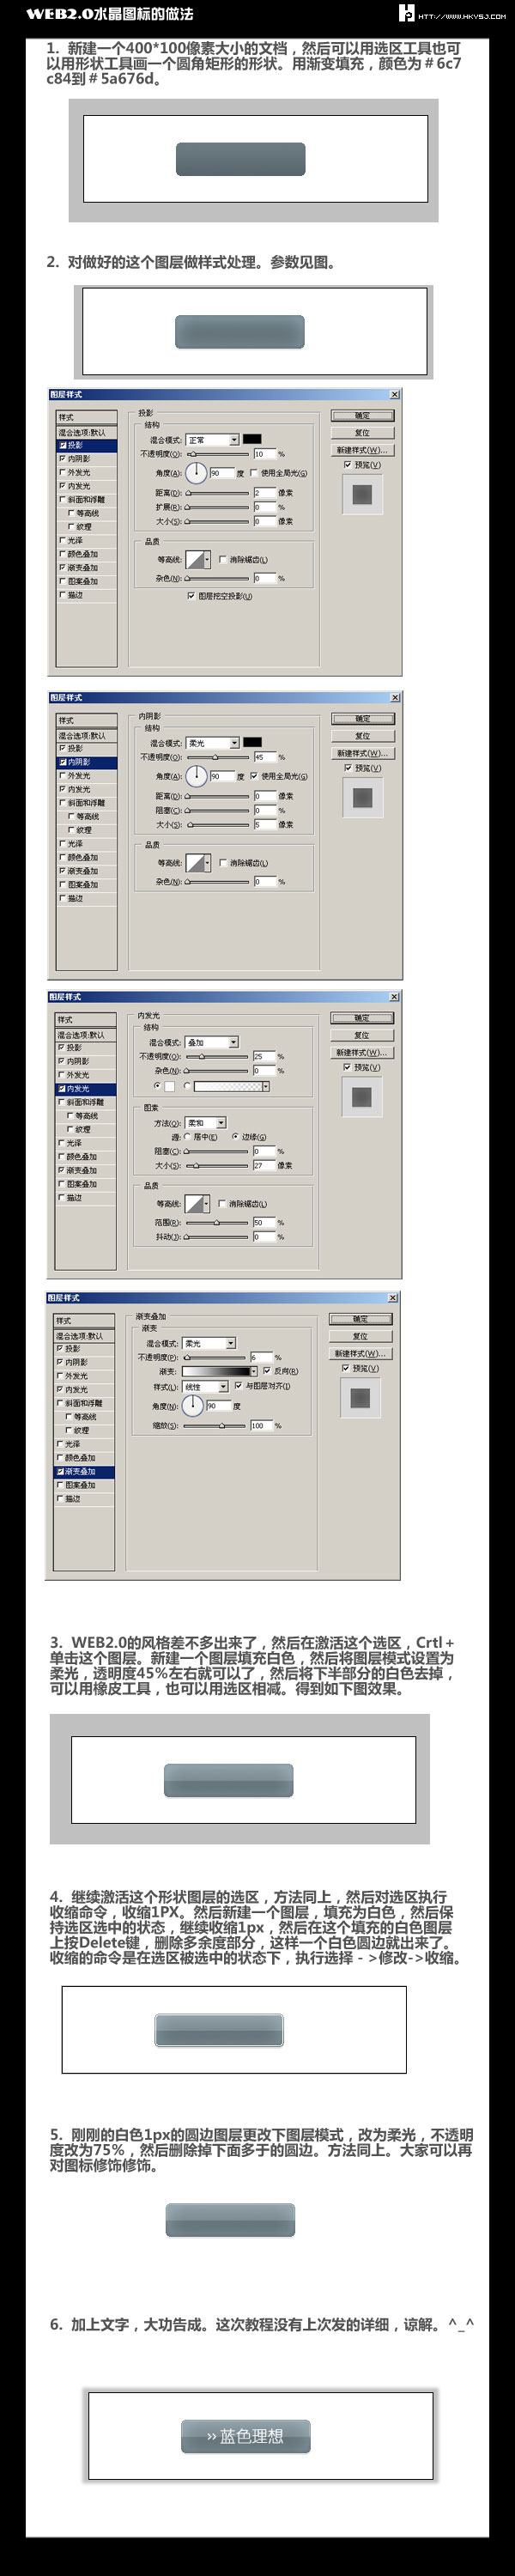
Task: Click 缩放 slider in 渐变叠加 dialog
Action: click(214, 1425)
